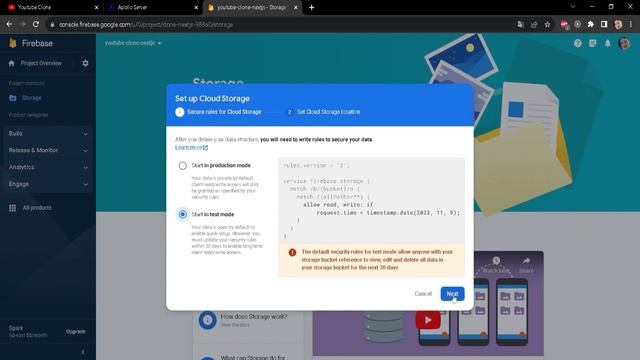640x360 pixels.
Task: Click the Storage home icon
Action: tap(13, 98)
